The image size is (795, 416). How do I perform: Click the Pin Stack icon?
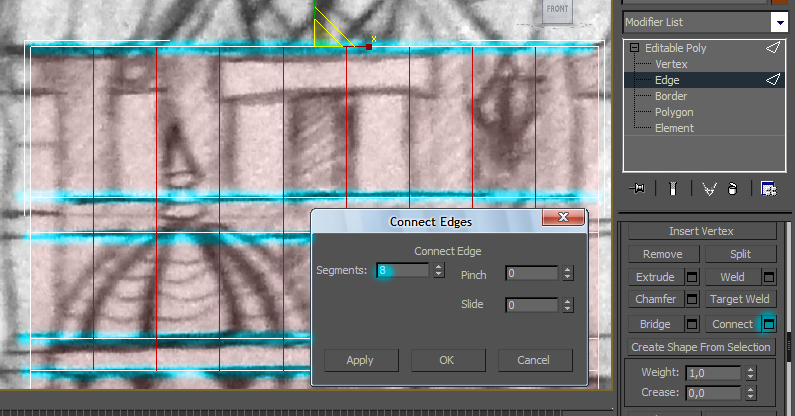pos(636,187)
